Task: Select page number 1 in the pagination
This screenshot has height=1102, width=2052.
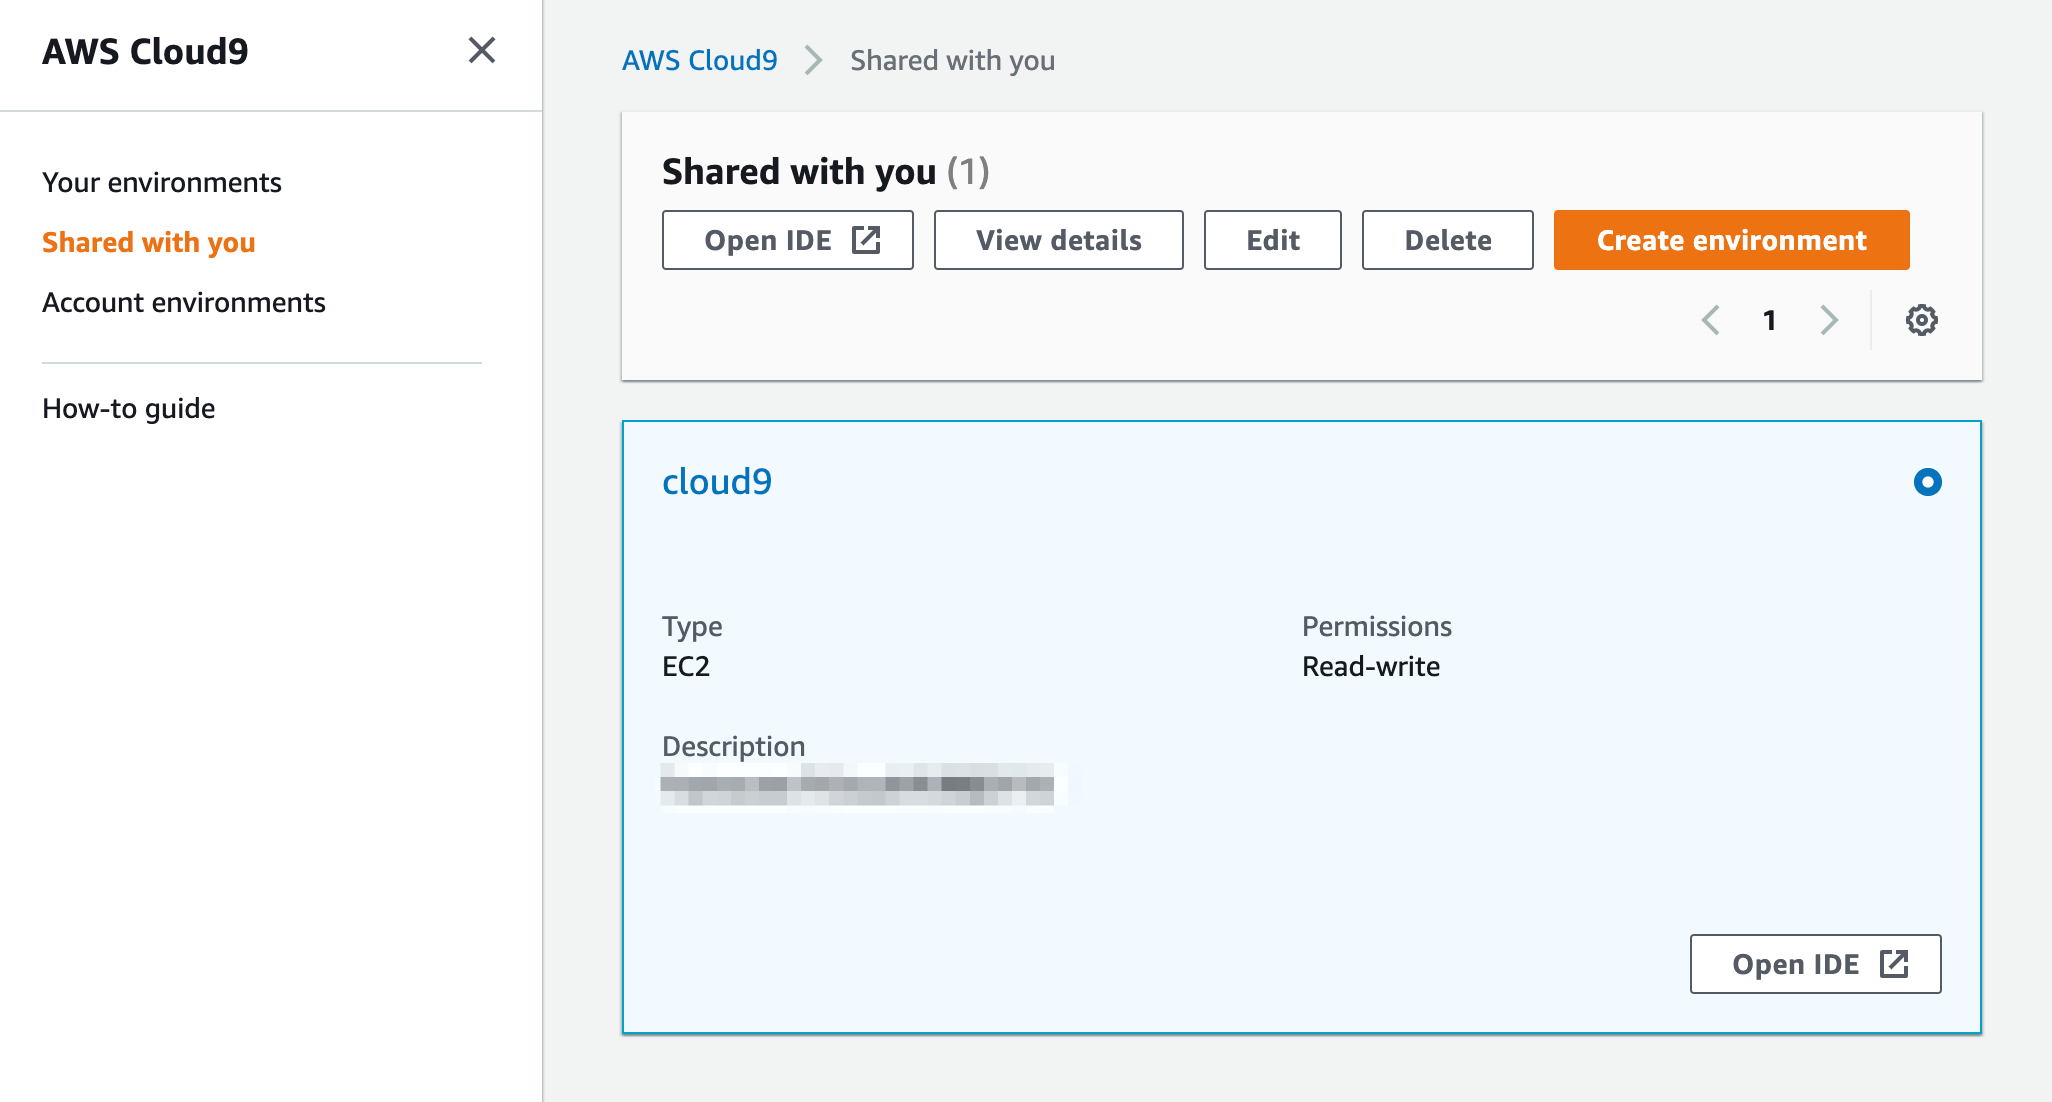Action: pyautogui.click(x=1769, y=320)
